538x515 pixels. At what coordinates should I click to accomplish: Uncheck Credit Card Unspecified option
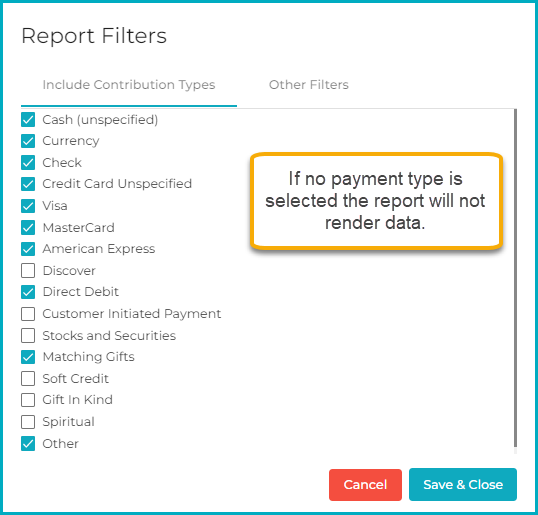28,184
